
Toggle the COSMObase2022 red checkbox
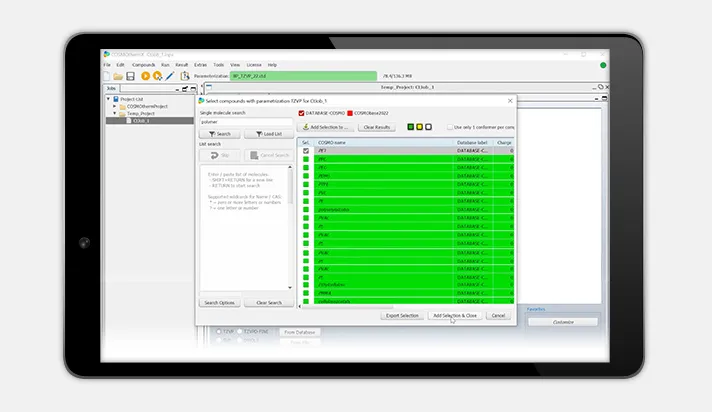pos(350,113)
